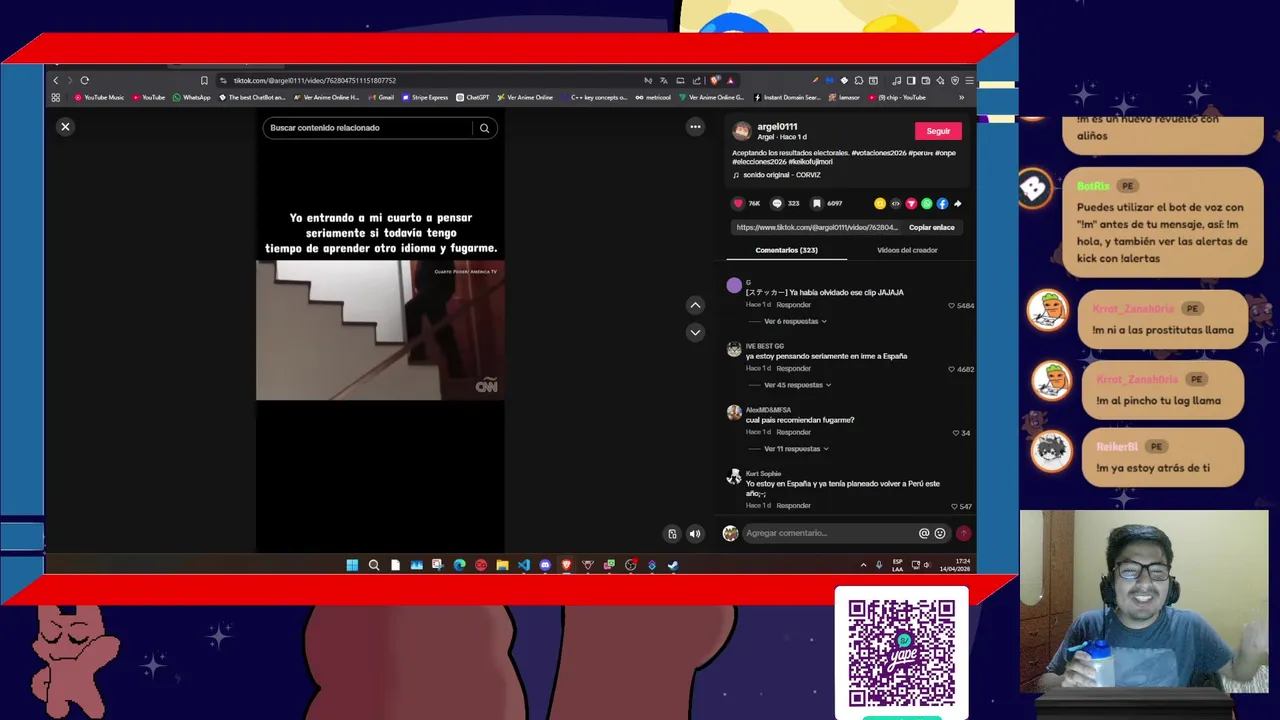Viewport: 1280px width, 720px height.
Task: Show hidden system tray icons chevron
Action: coord(863,565)
